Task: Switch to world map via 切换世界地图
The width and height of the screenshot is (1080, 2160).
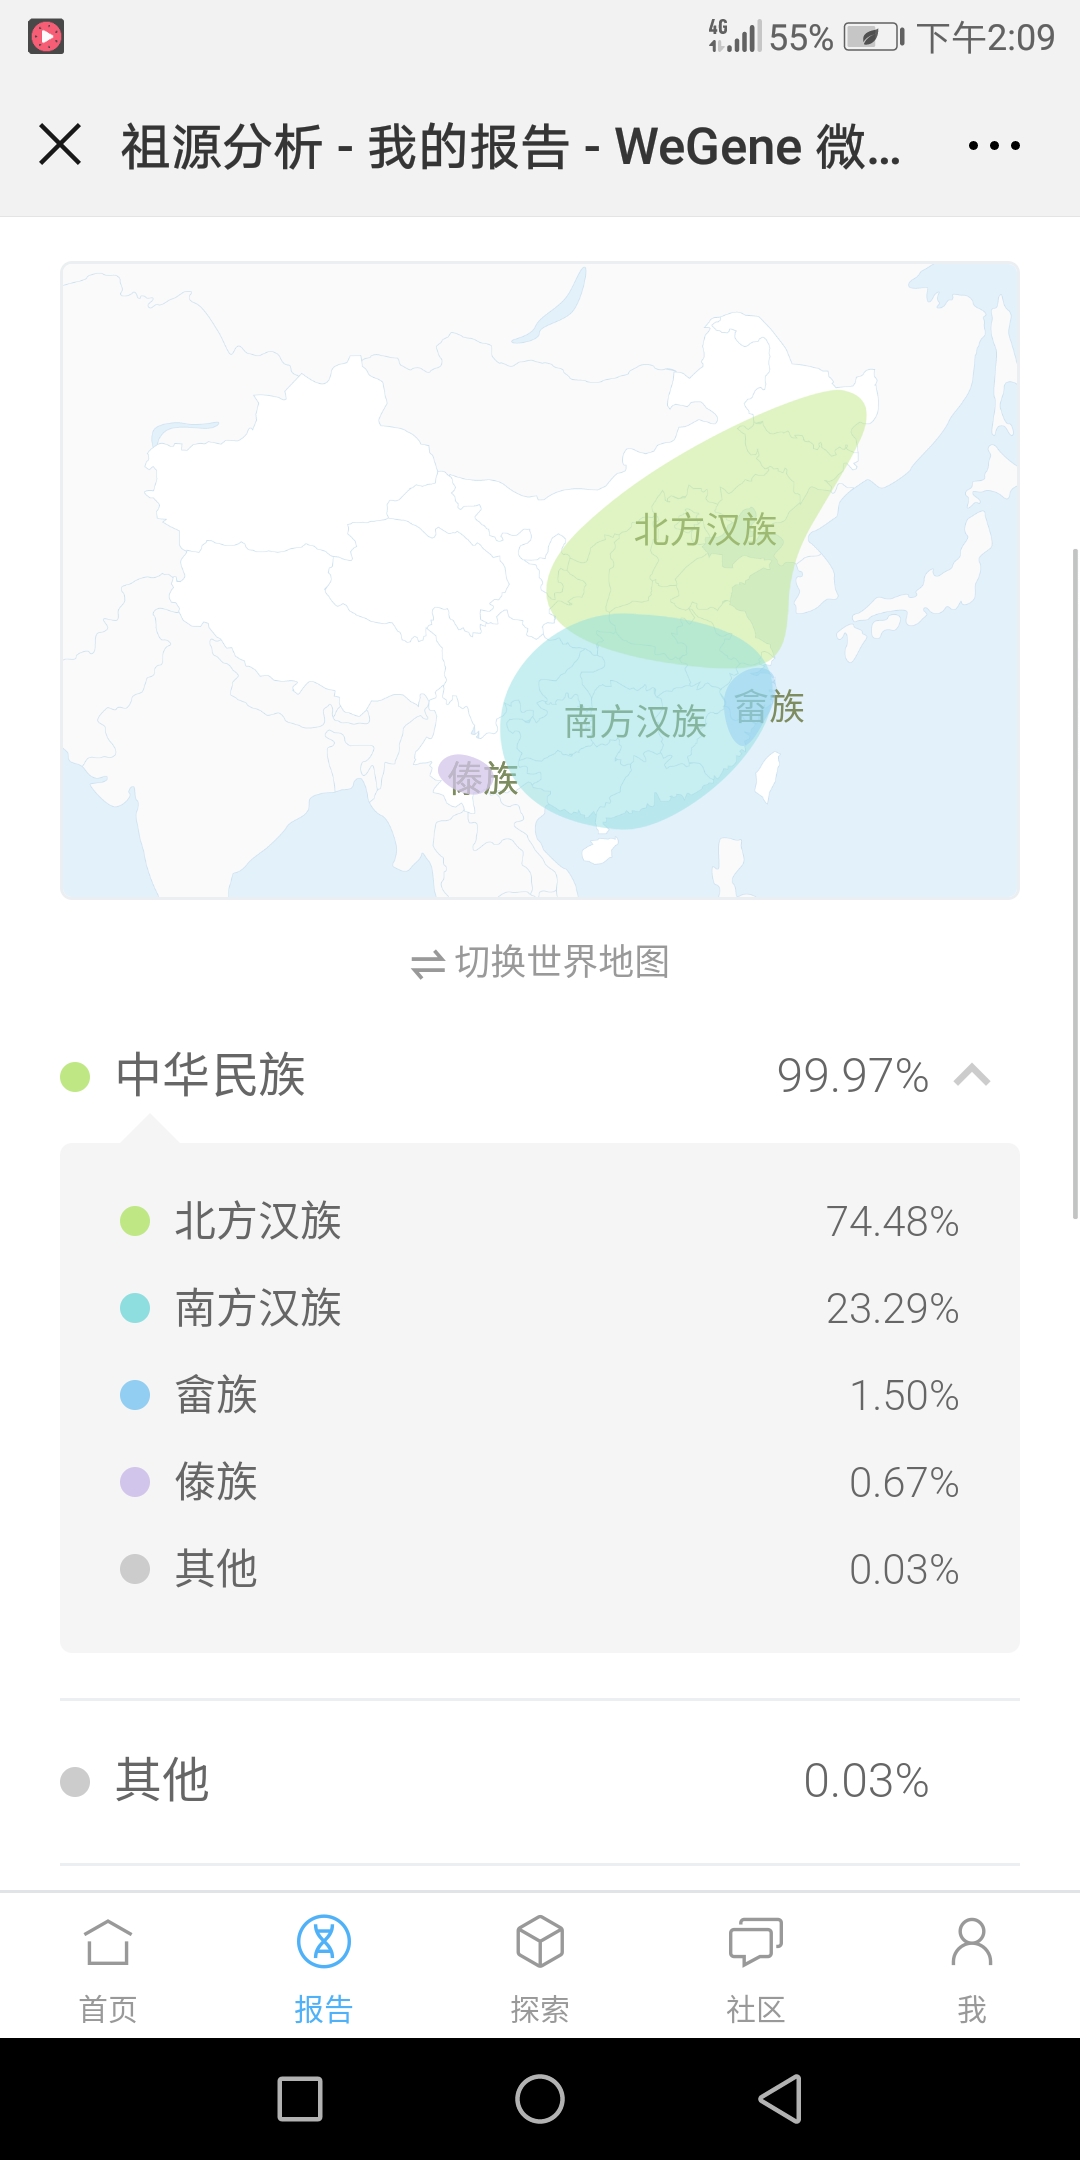Action: 540,962
